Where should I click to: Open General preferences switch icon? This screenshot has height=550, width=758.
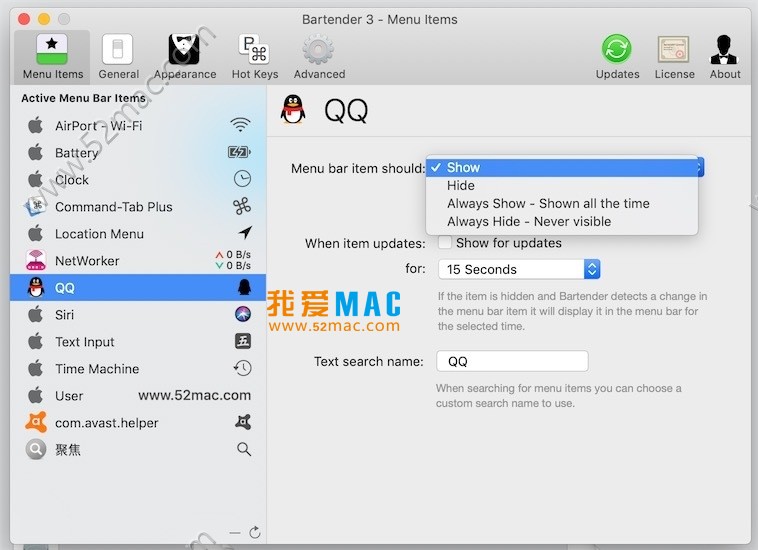pos(117,49)
